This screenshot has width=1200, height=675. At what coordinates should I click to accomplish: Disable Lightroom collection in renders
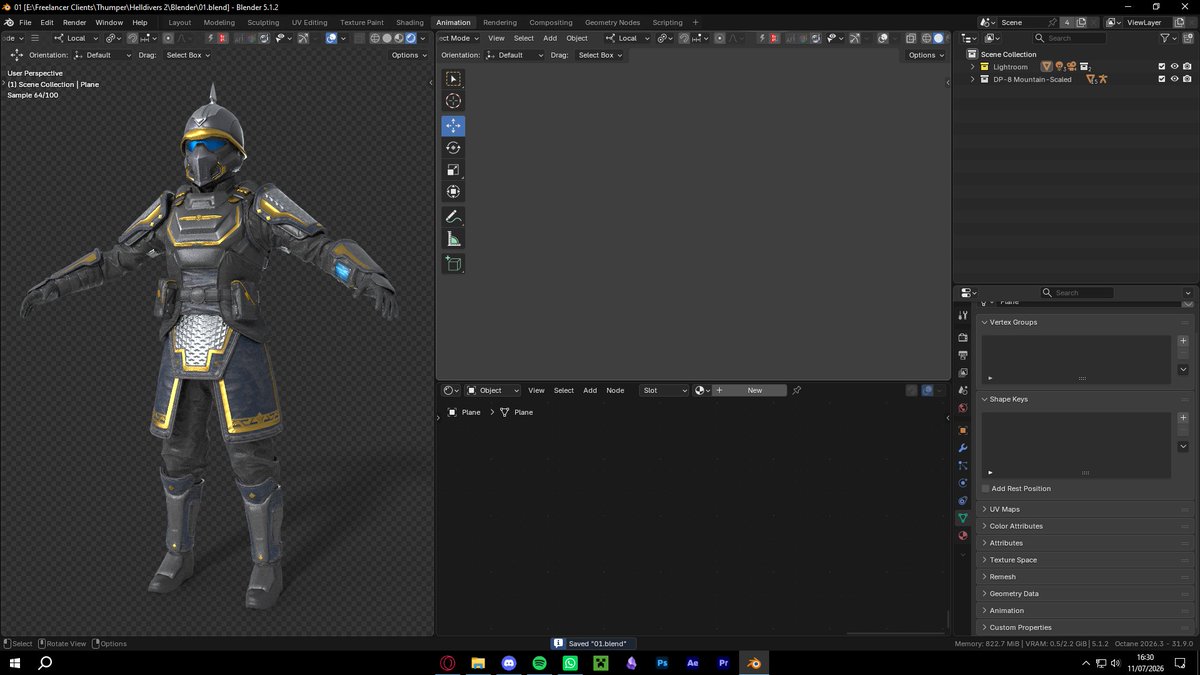pos(1187,67)
